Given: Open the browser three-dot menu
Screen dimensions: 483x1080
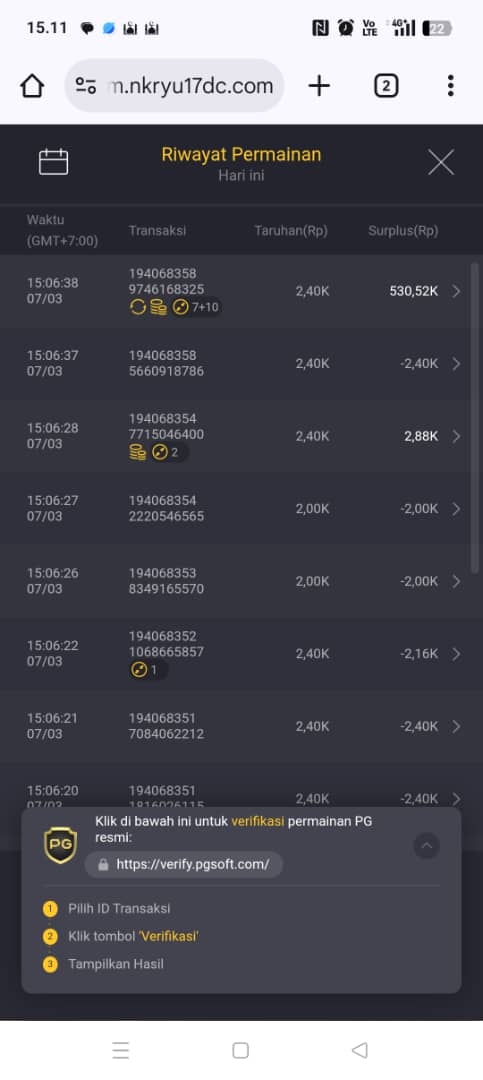Looking at the screenshot, I should pos(450,86).
